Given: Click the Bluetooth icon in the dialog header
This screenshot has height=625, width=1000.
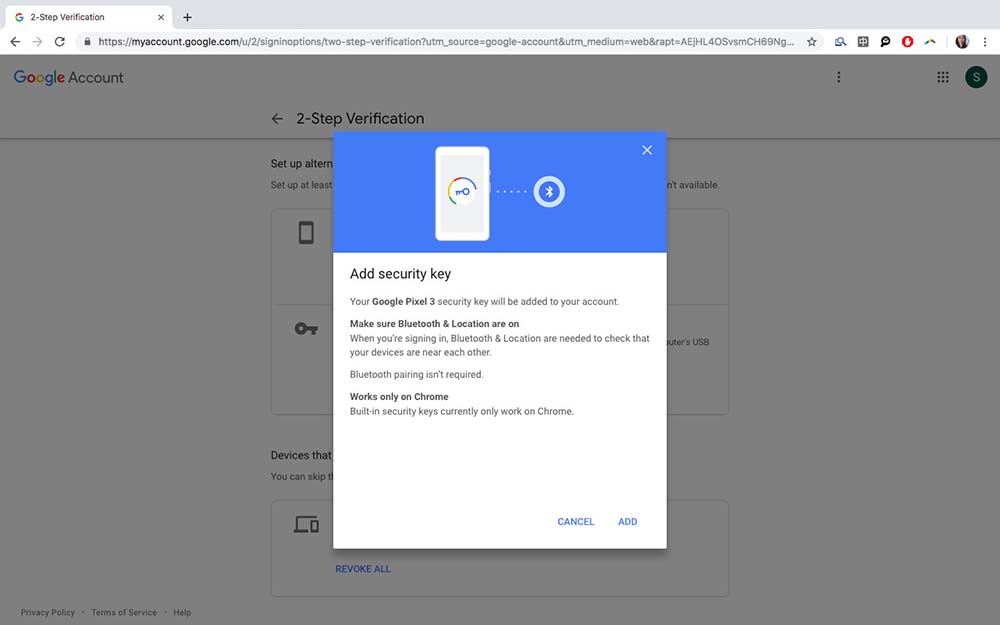Looking at the screenshot, I should [549, 191].
